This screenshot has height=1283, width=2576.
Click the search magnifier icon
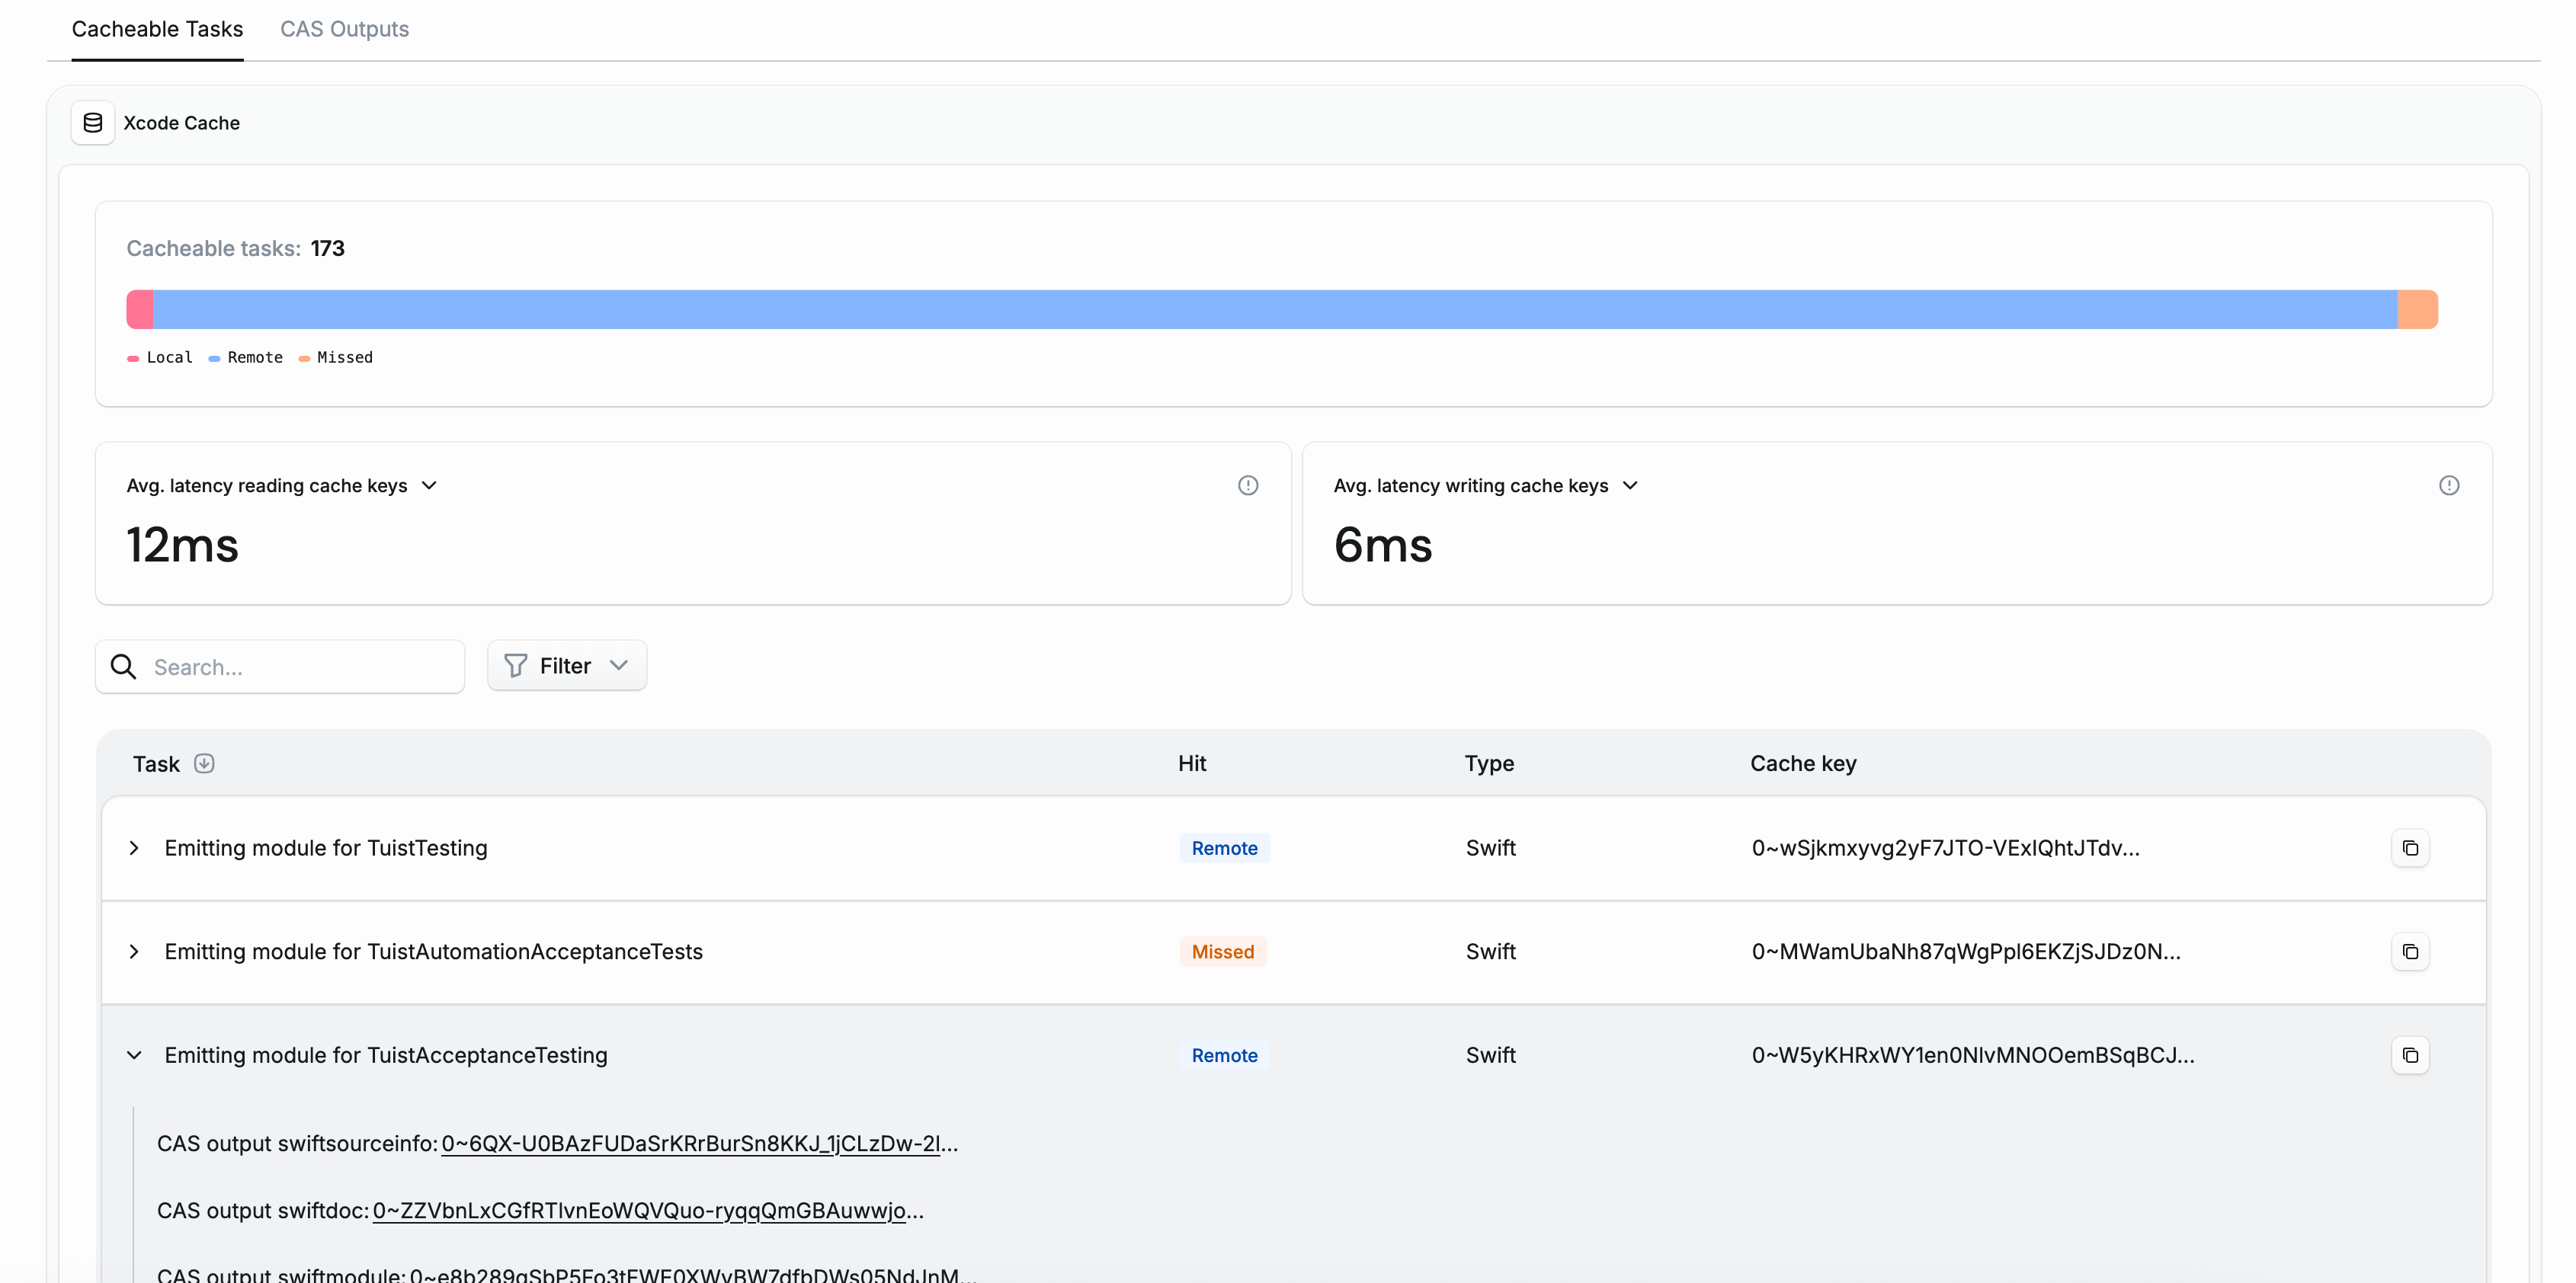coord(123,667)
